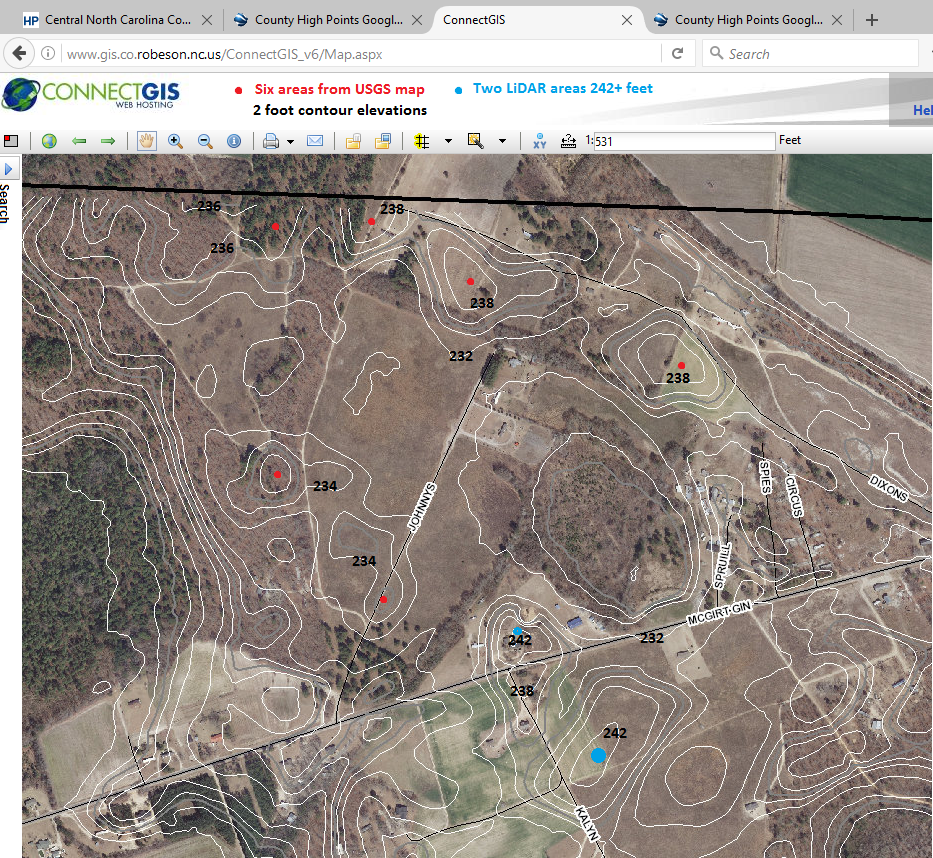Click the XY coordinates tool
Image resolution: width=933 pixels, height=858 pixels.
[540, 141]
